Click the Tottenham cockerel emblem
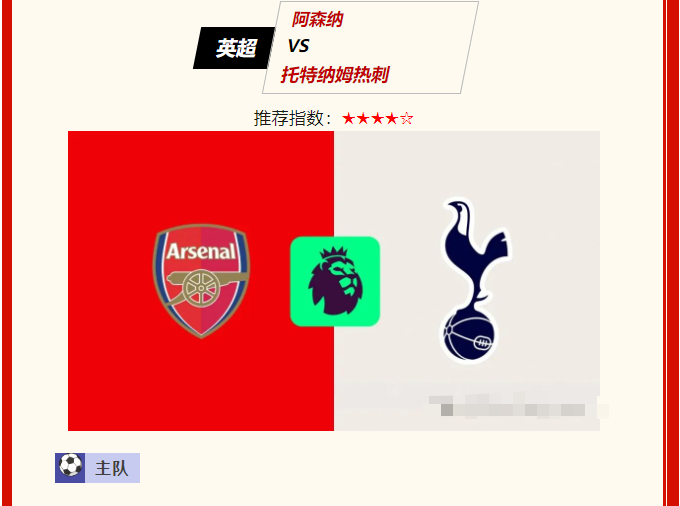Image resolution: width=680 pixels, height=506 pixels. point(475,281)
